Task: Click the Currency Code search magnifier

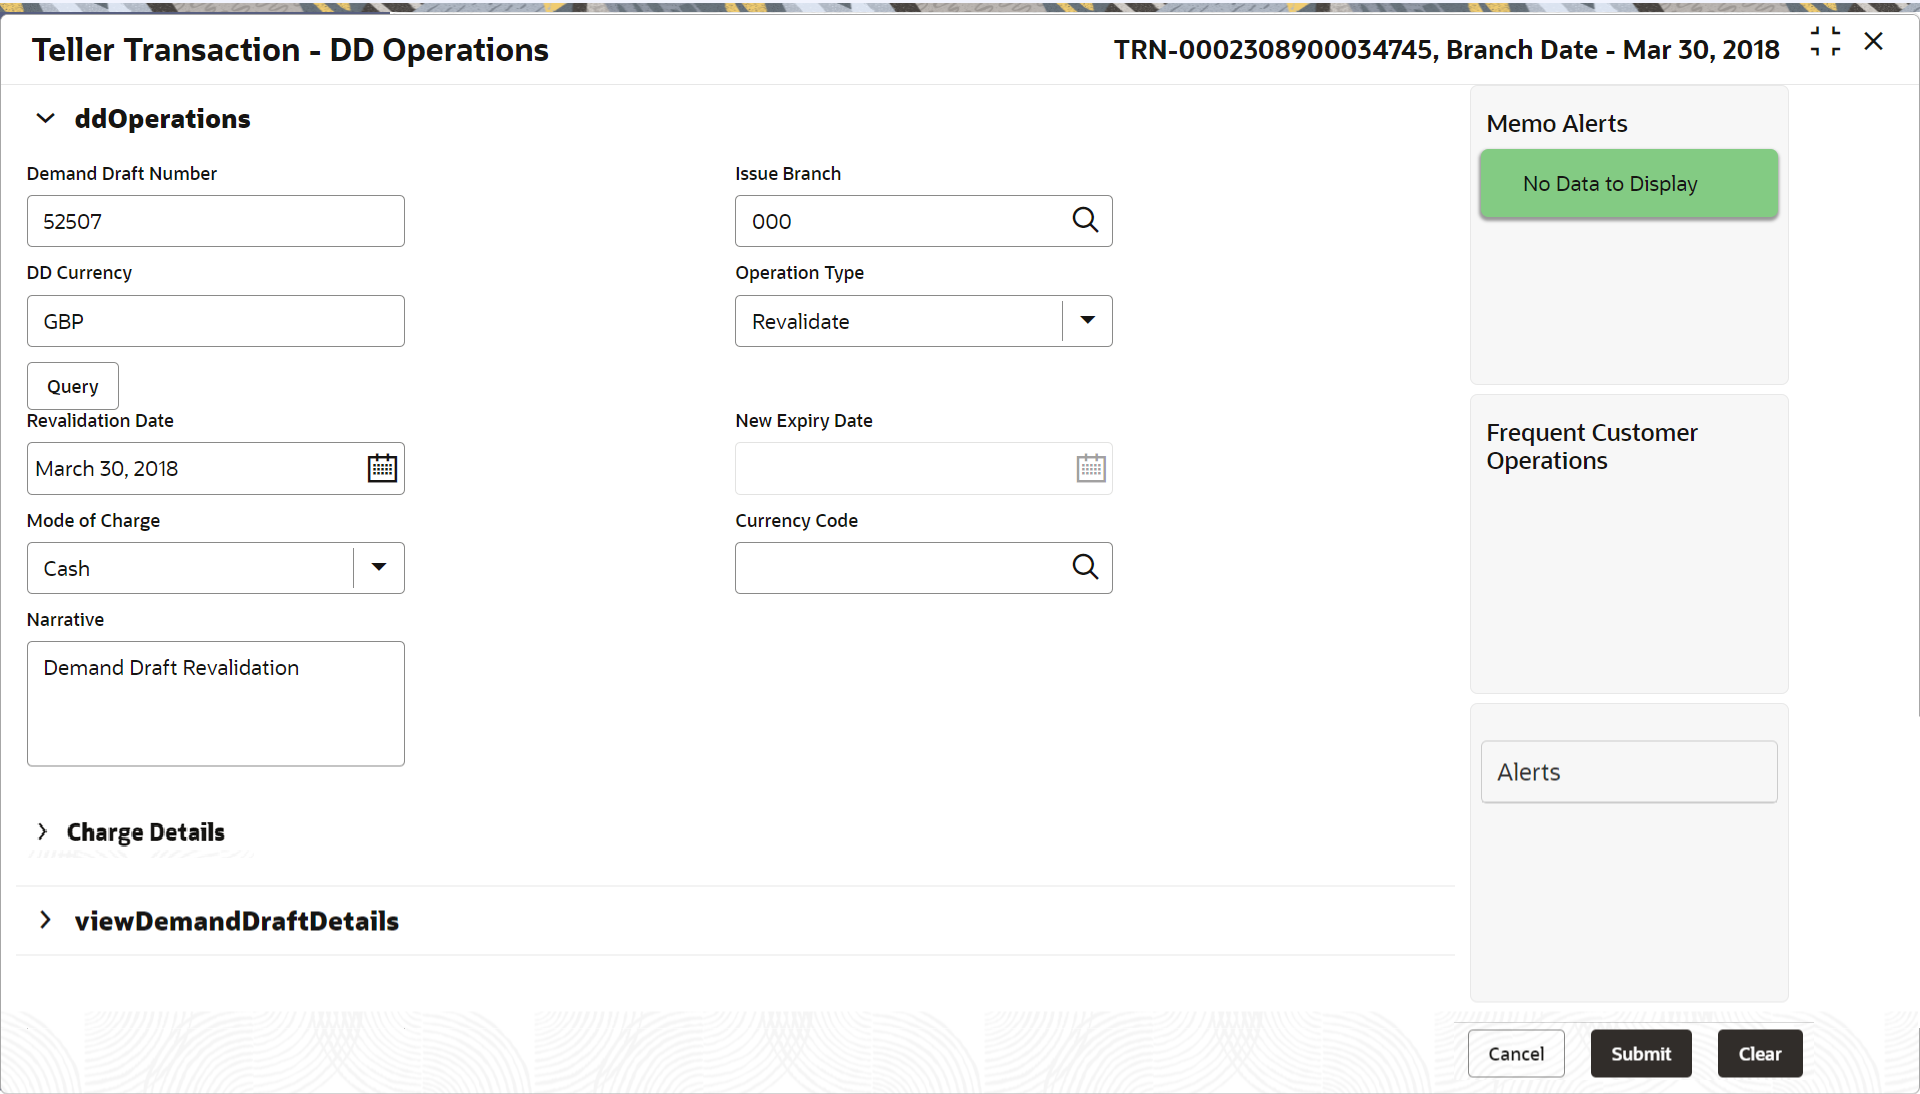Action: tap(1085, 567)
